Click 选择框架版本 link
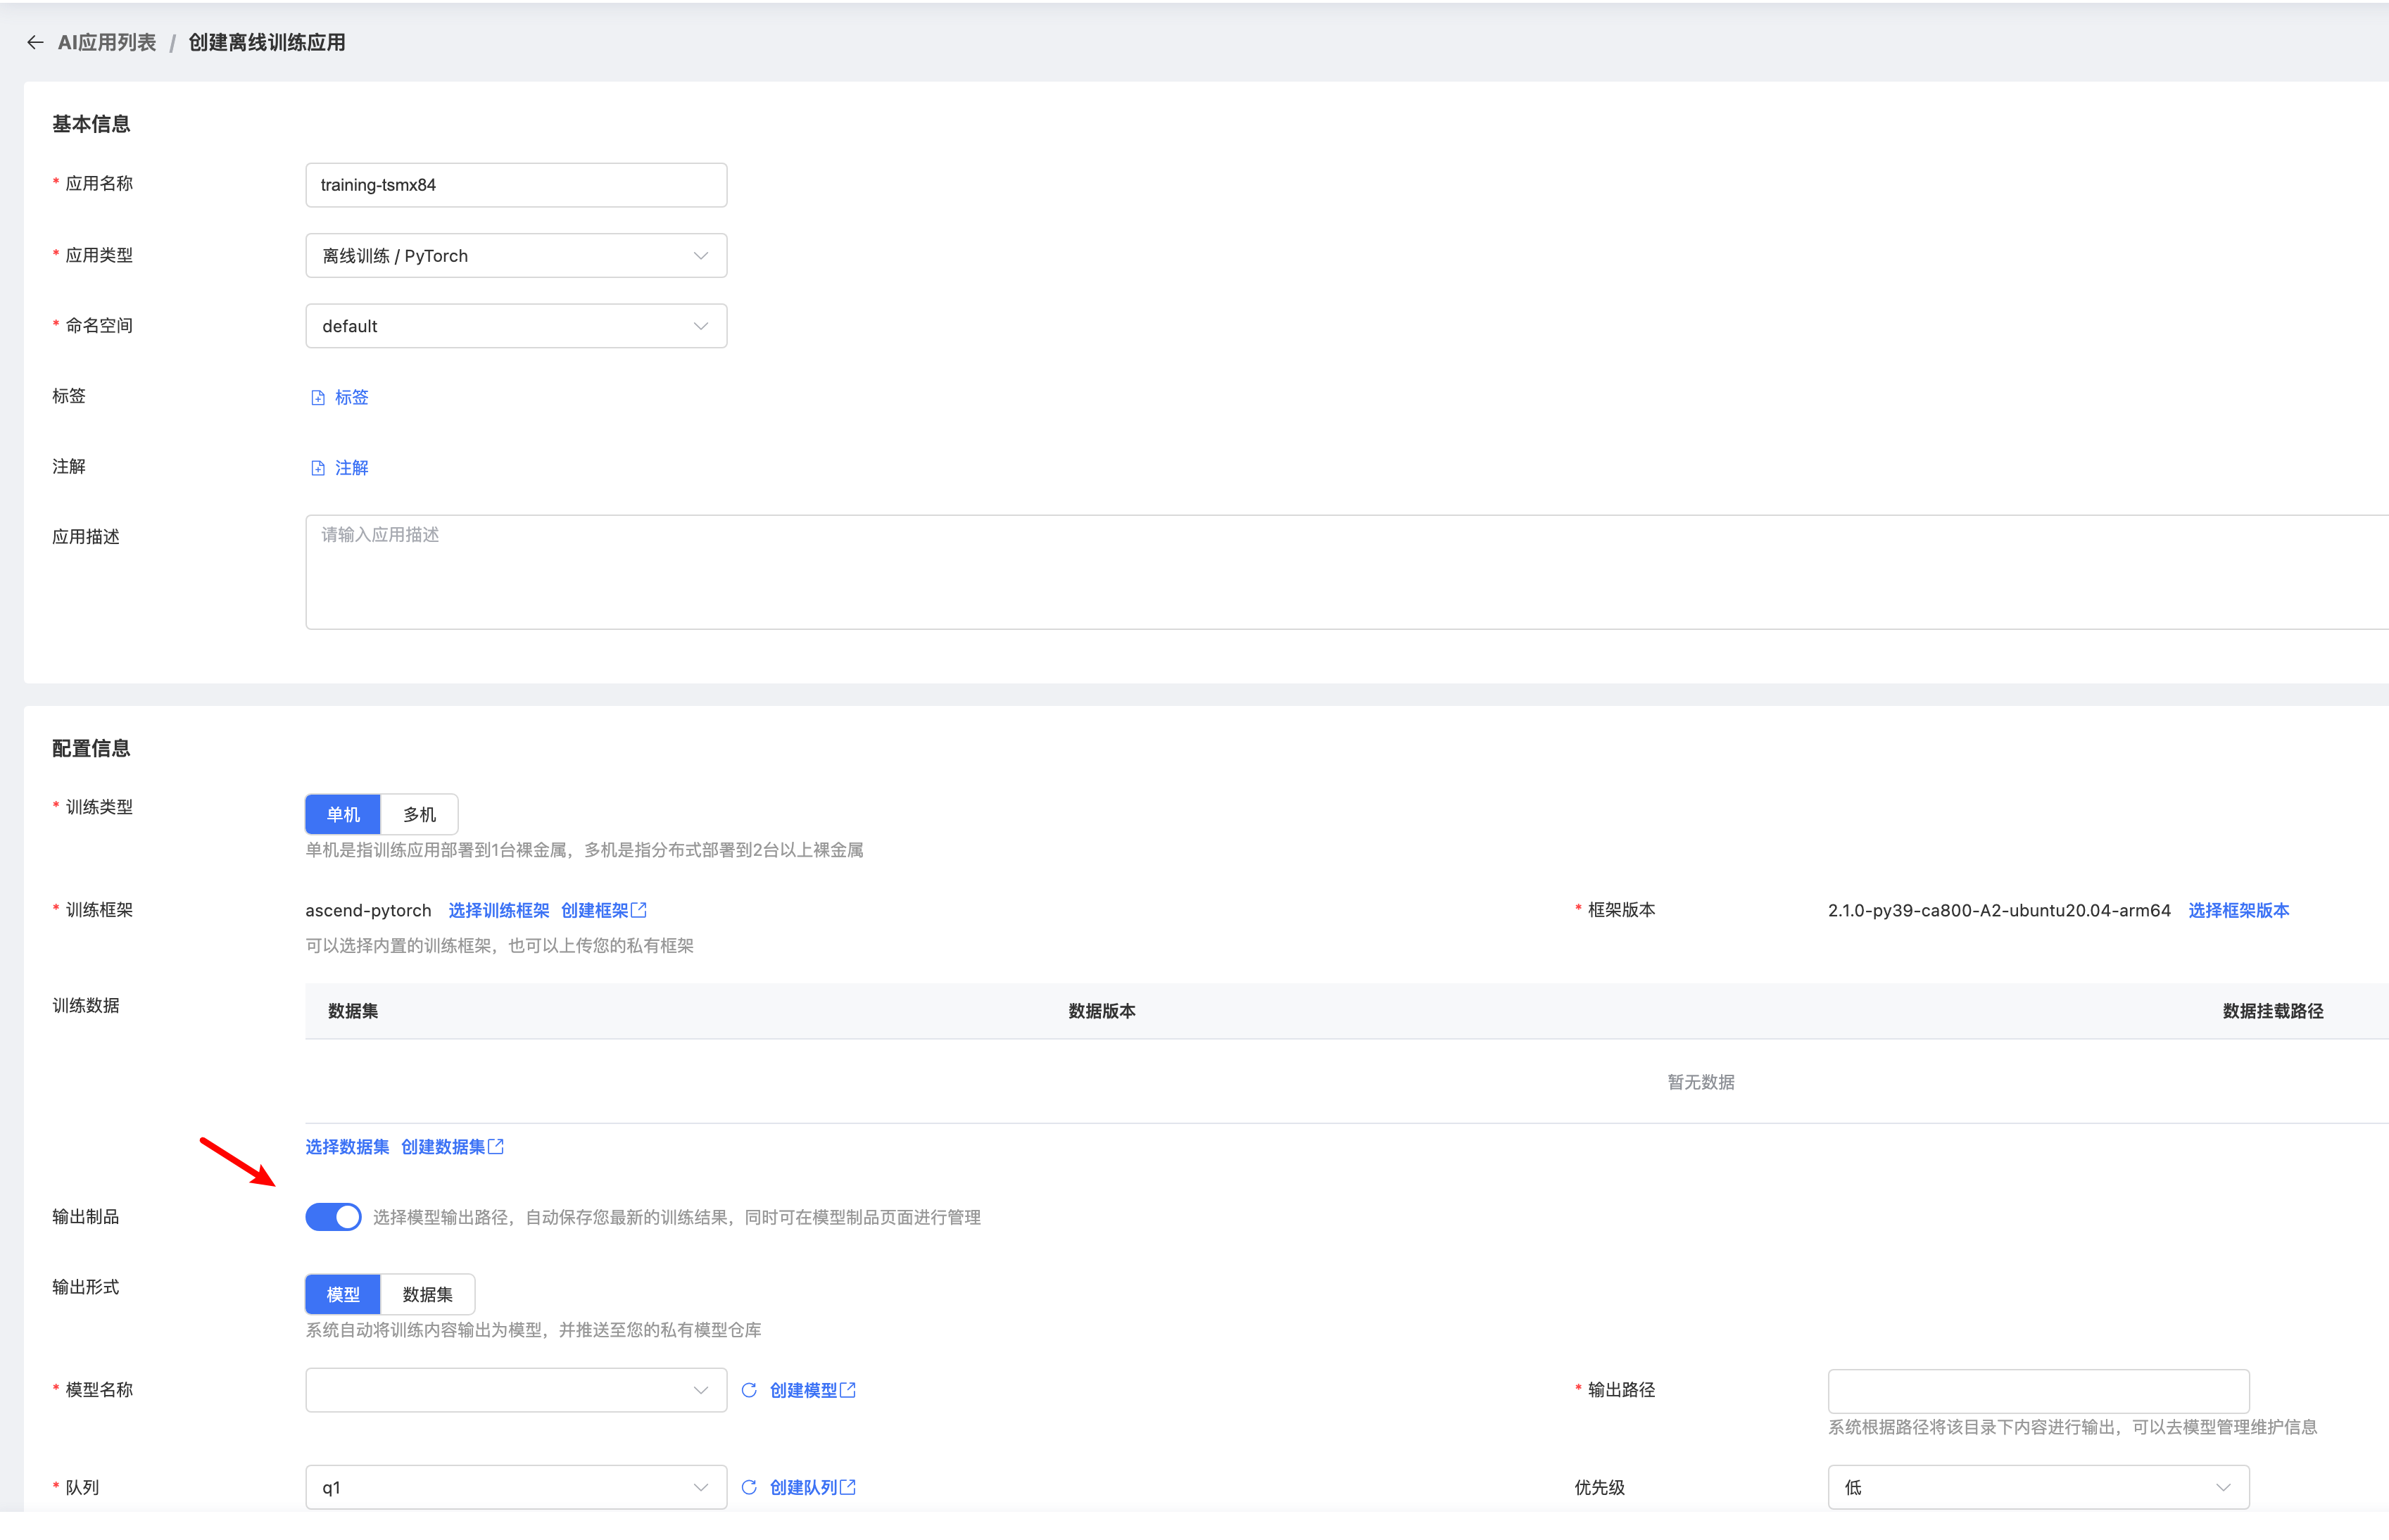 click(2238, 910)
